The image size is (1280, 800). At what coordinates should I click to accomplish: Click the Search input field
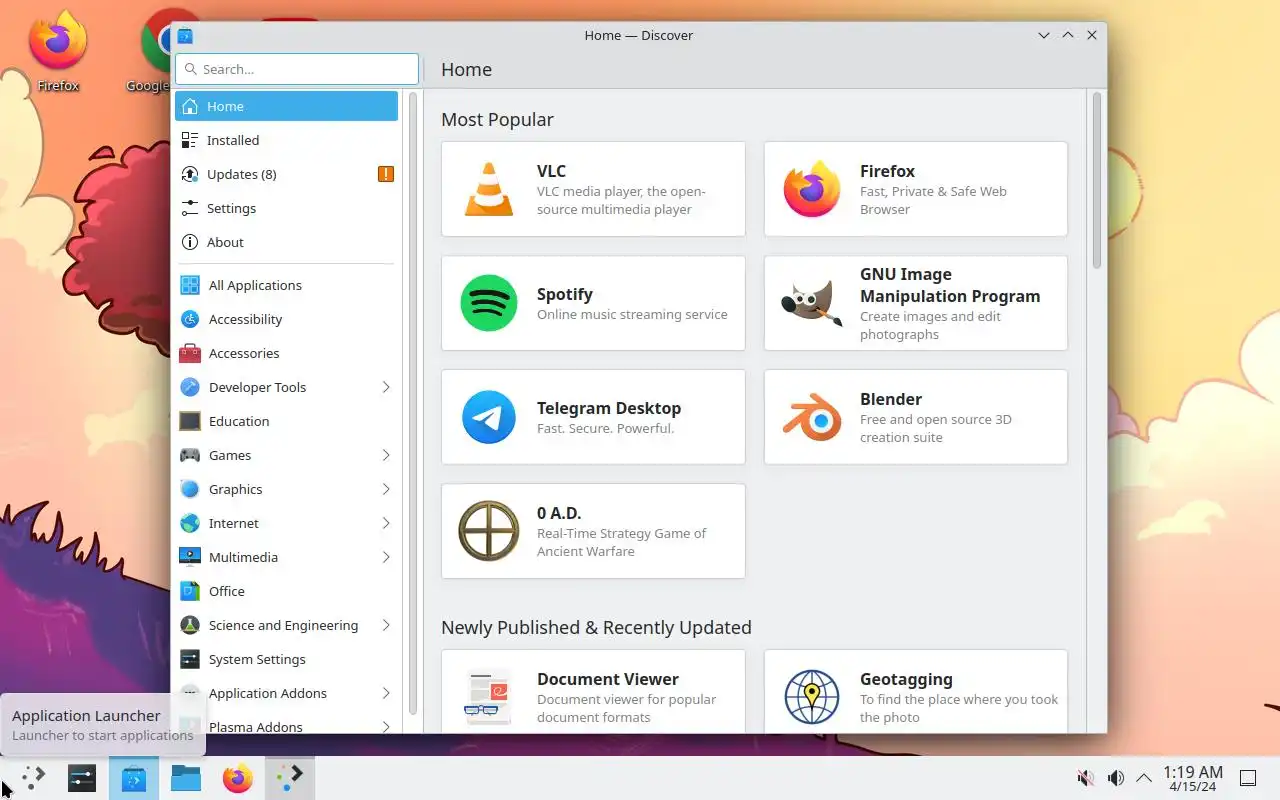coord(297,69)
